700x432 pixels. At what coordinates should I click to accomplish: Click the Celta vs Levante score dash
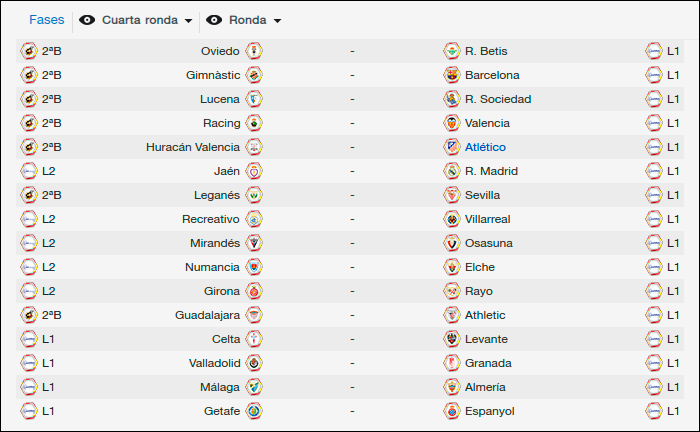click(352, 339)
